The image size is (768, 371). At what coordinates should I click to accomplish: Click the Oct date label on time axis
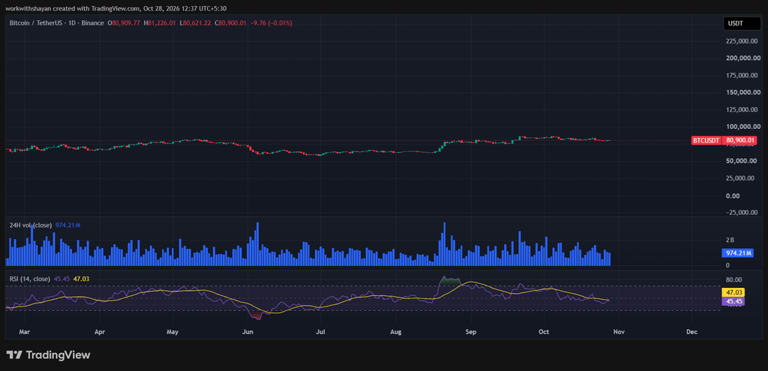pos(544,332)
